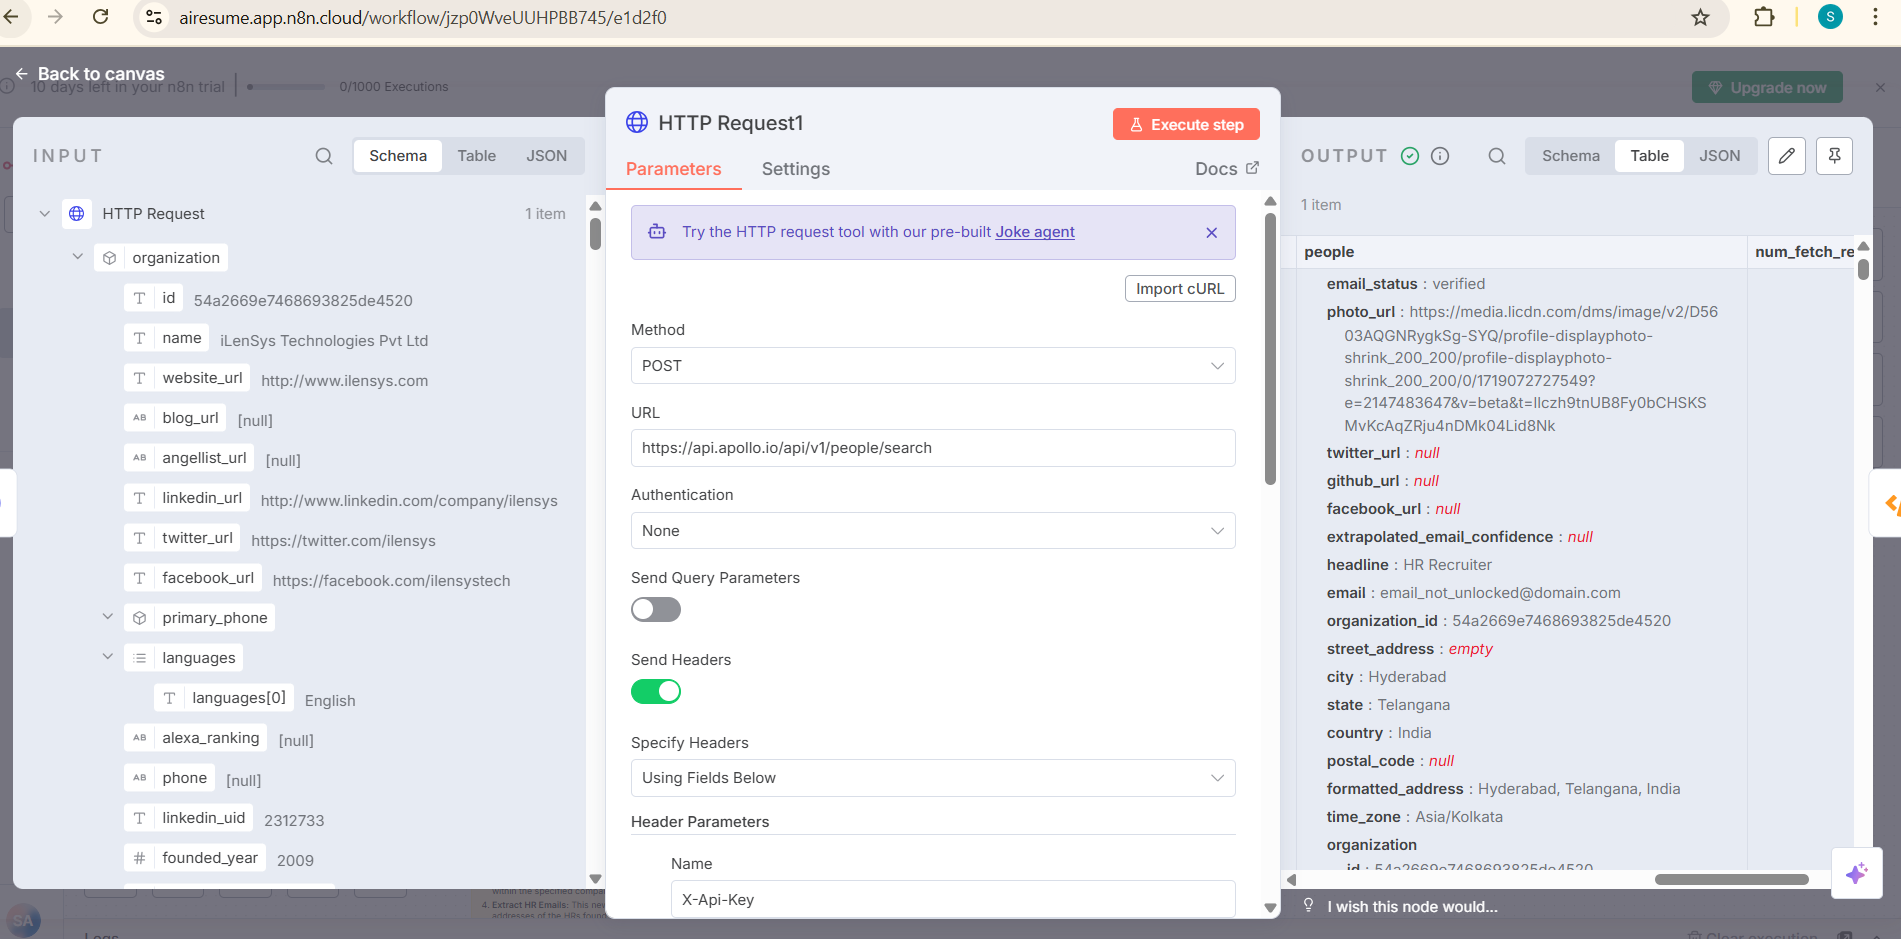Click the URL input field
This screenshot has width=1901, height=939.
(x=933, y=448)
